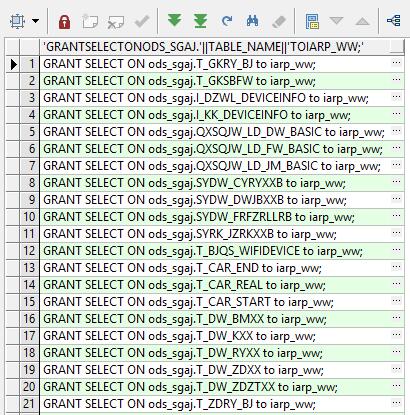The width and height of the screenshot is (410, 415).
Task: Select row header number 20
Action: [x=30, y=387]
